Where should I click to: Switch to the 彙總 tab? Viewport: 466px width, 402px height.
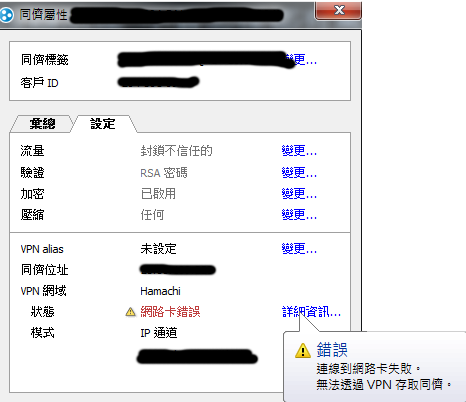coord(42,124)
